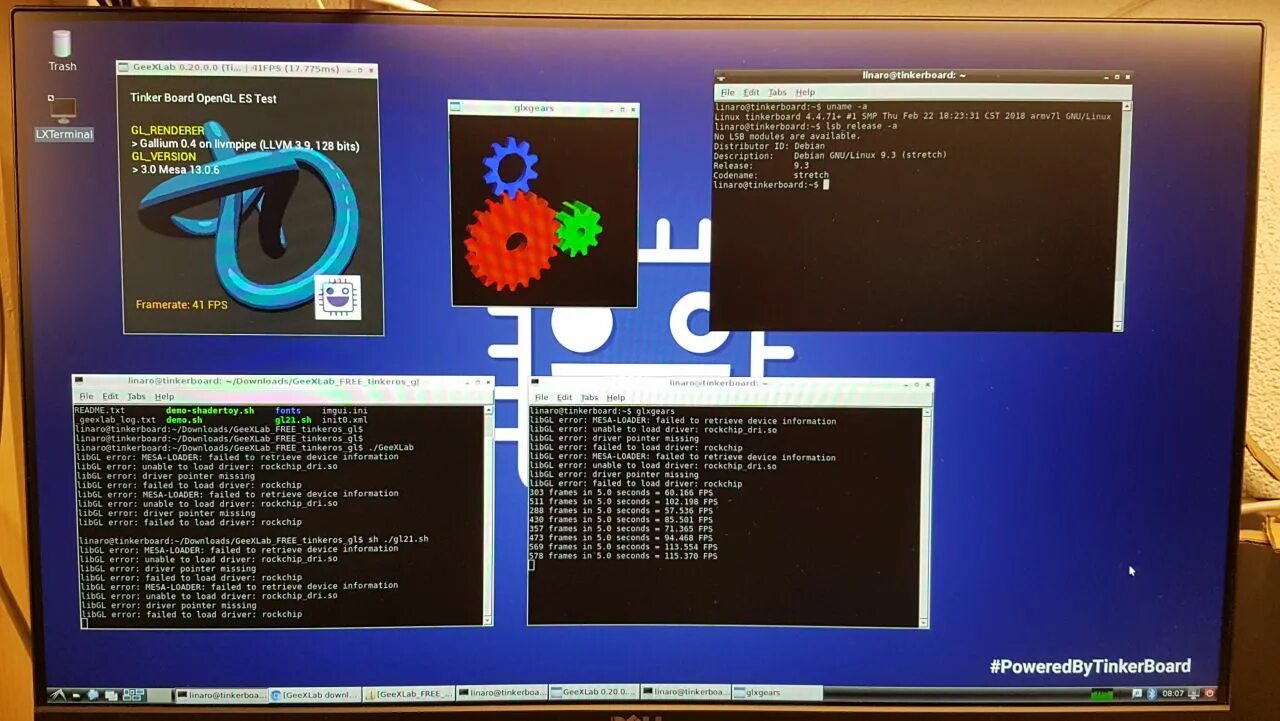Open Edit menu in the uname terminal
This screenshot has height=721, width=1280.
pyautogui.click(x=751, y=92)
